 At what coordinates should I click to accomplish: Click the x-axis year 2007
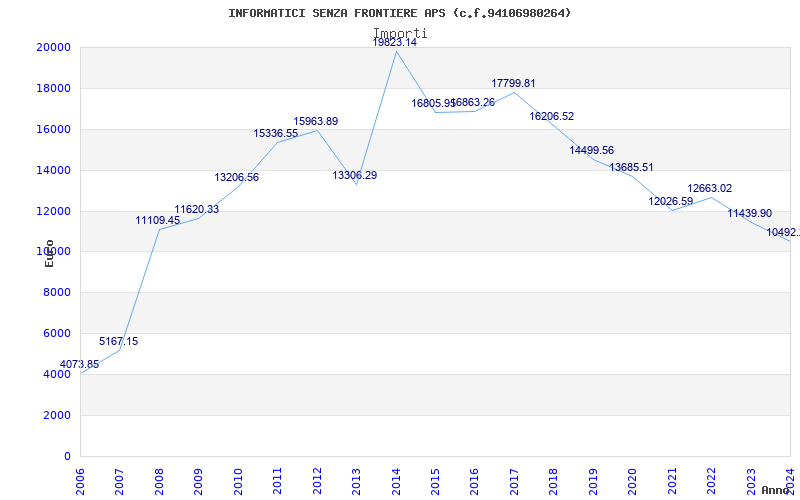[119, 481]
